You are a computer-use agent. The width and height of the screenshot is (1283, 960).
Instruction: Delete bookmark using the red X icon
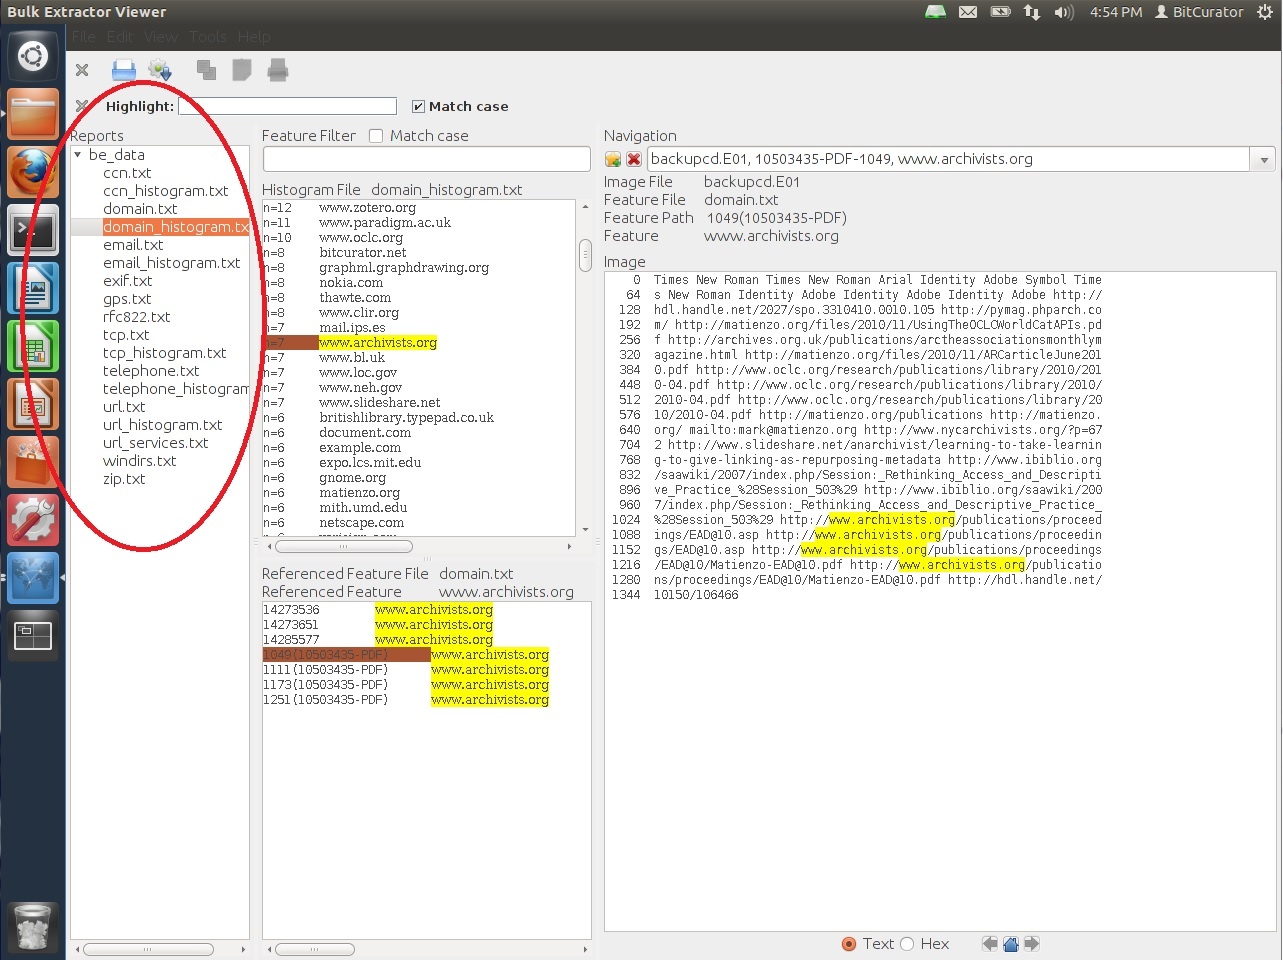634,159
